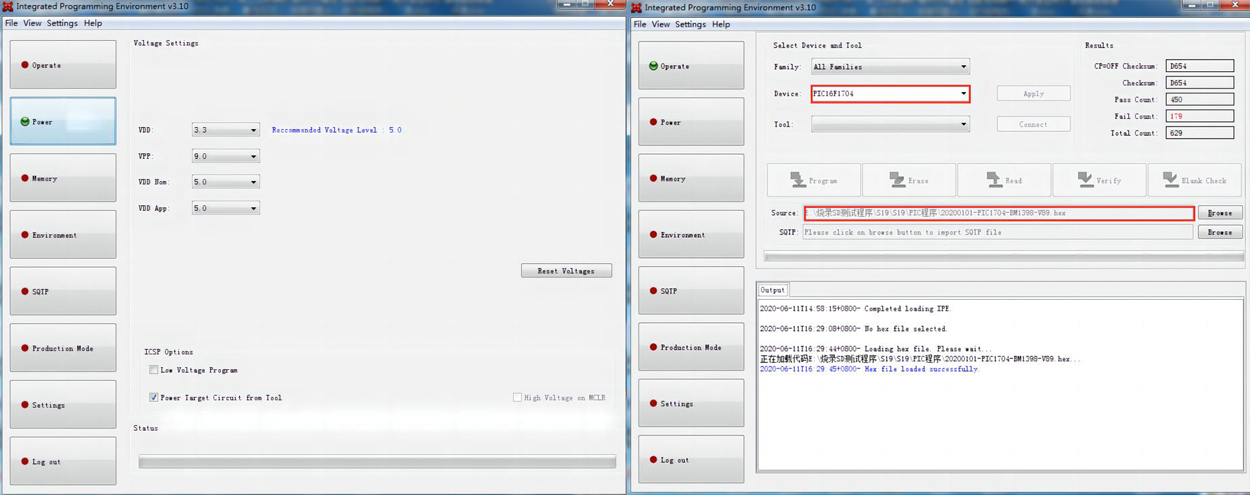Open Help menu in right window
Image resolution: width=1250 pixels, height=495 pixels.
point(721,24)
